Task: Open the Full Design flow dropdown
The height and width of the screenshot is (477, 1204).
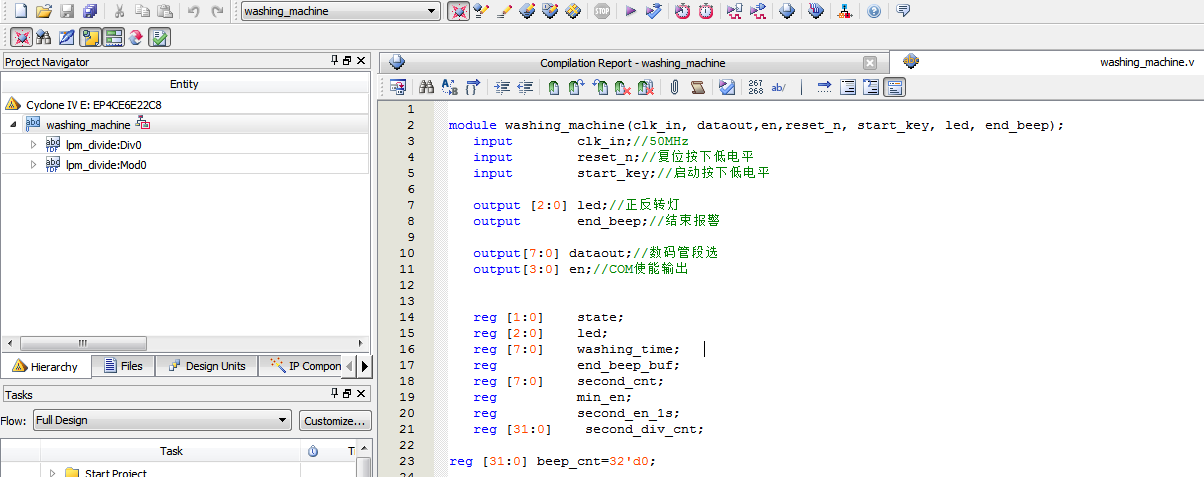Action: coord(162,421)
